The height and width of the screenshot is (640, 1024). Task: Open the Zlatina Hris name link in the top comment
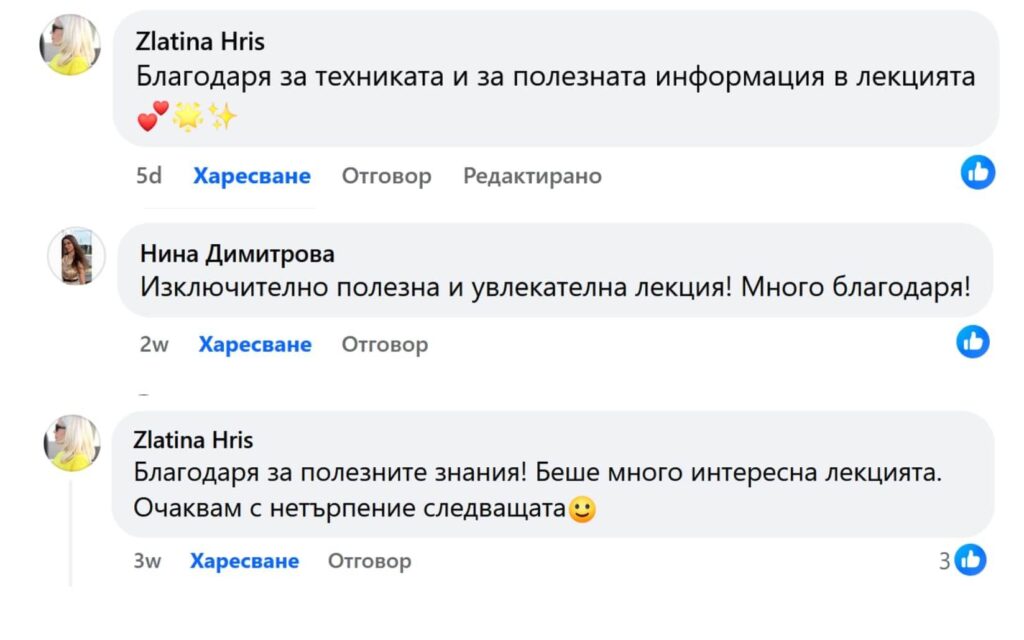pos(200,43)
